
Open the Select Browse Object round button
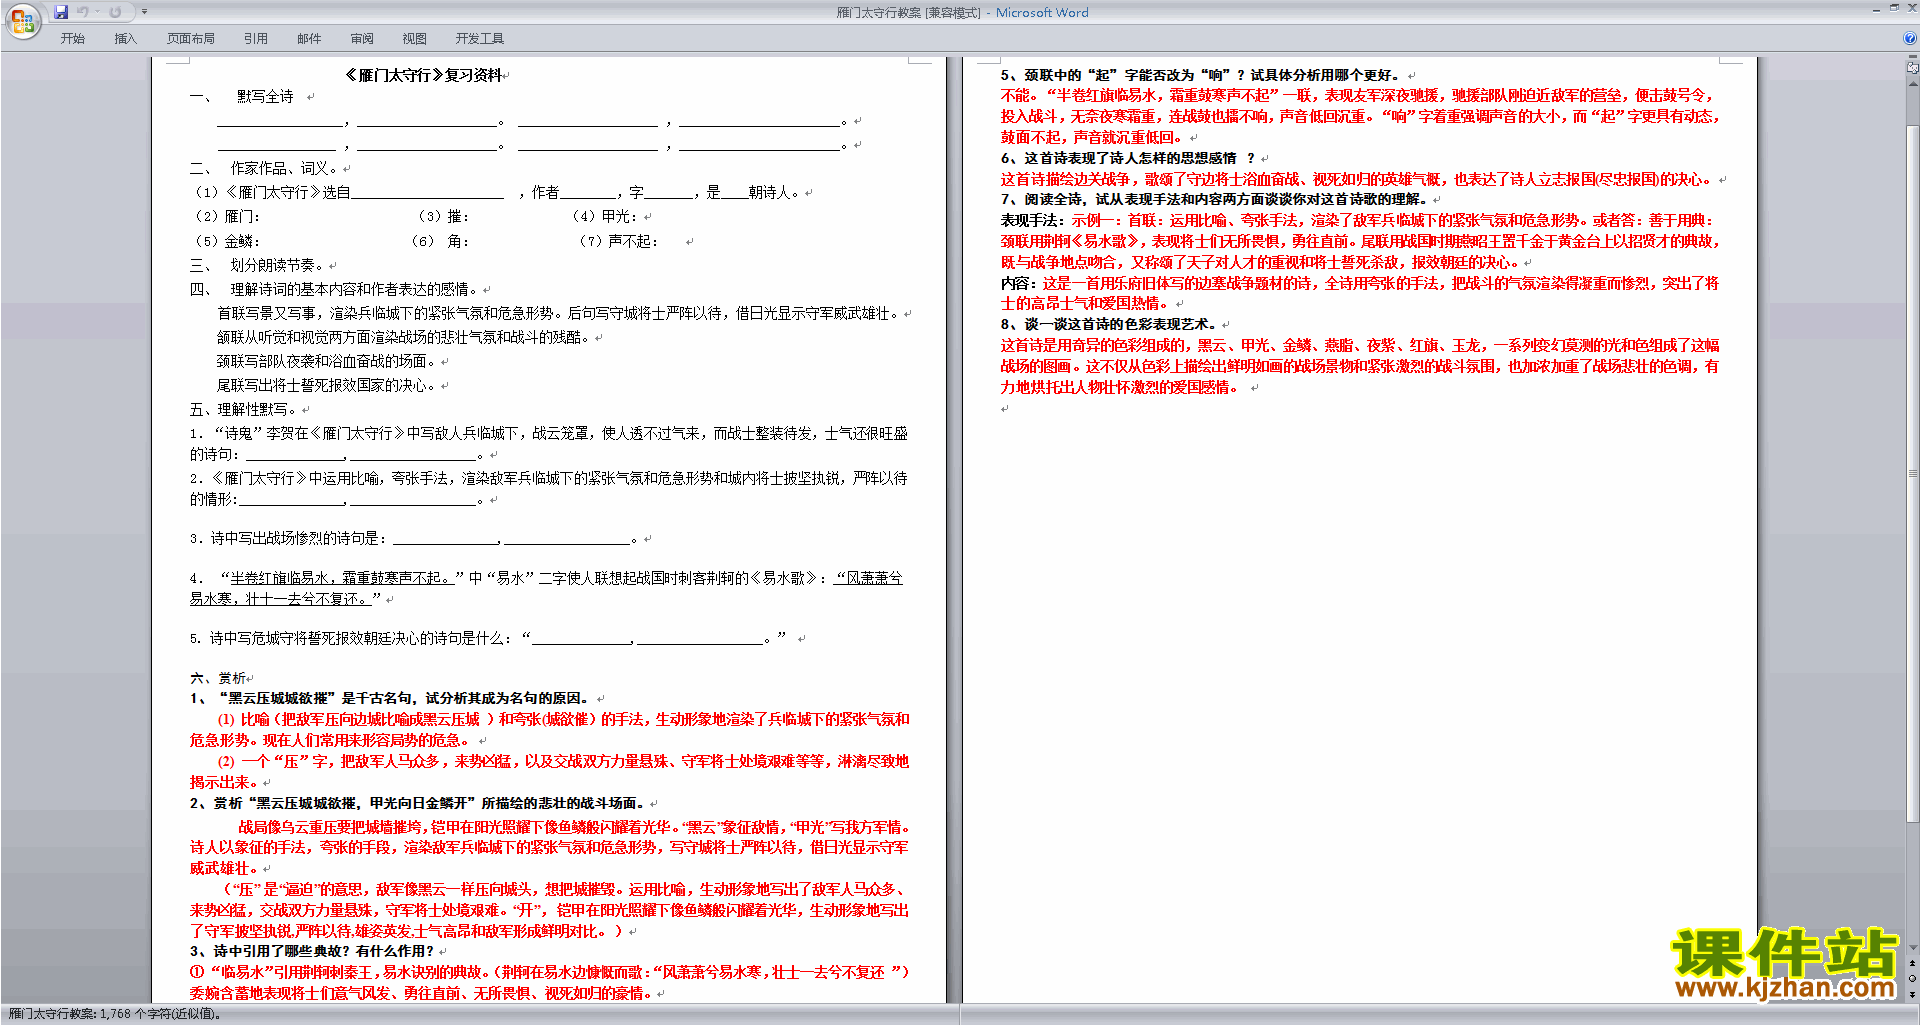[1913, 978]
